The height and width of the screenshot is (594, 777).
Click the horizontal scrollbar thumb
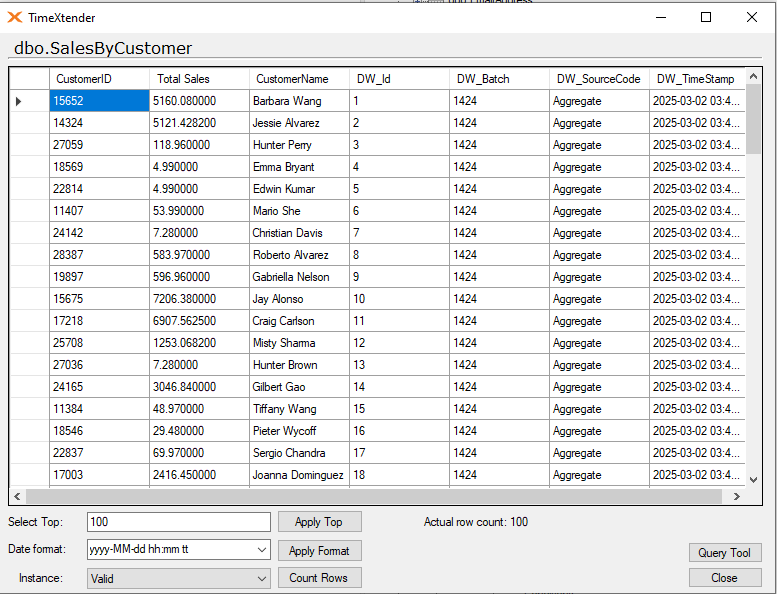[374, 496]
